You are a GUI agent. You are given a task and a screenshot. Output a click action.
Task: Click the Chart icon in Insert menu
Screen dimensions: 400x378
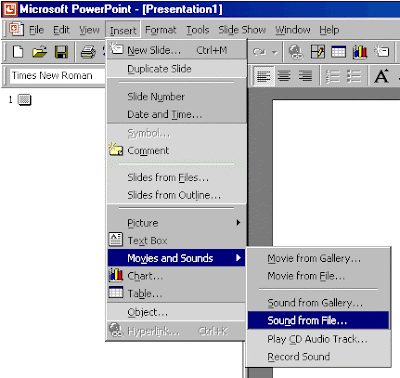click(116, 275)
